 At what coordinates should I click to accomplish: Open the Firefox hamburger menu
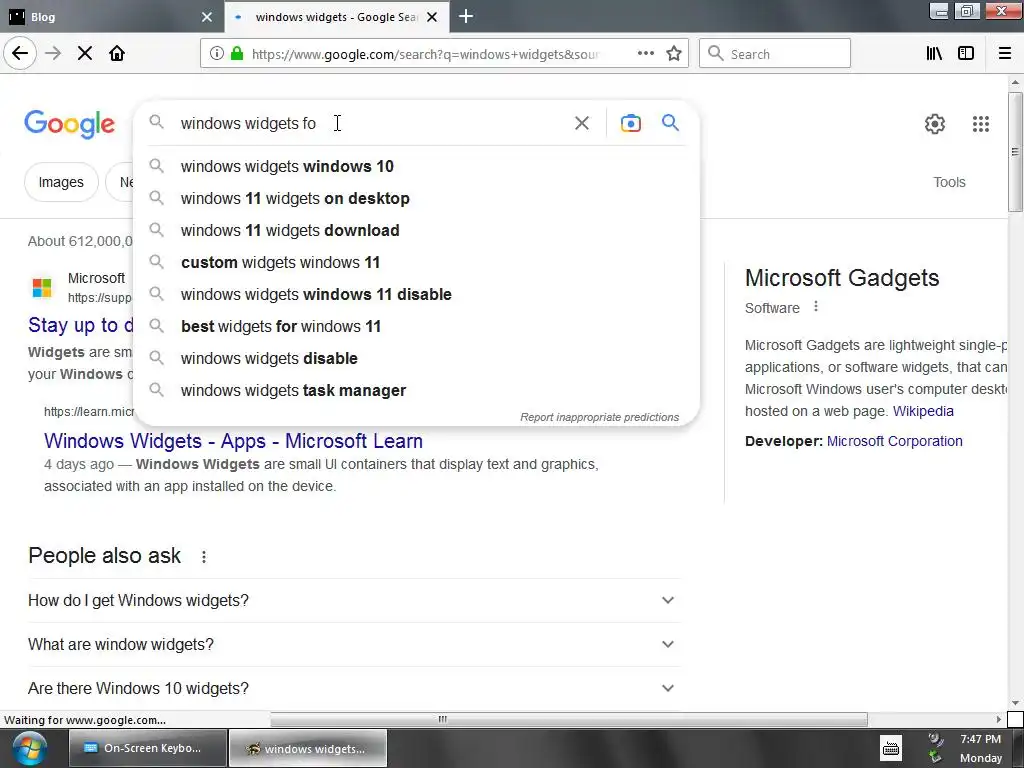(1004, 54)
